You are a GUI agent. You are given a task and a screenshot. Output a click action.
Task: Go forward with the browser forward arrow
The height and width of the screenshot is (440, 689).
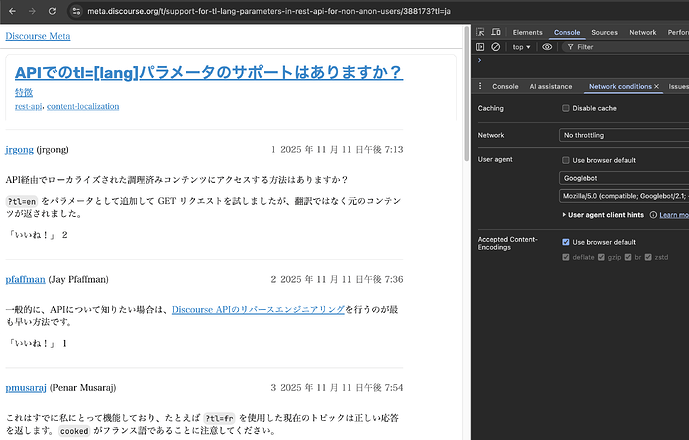[32, 11]
